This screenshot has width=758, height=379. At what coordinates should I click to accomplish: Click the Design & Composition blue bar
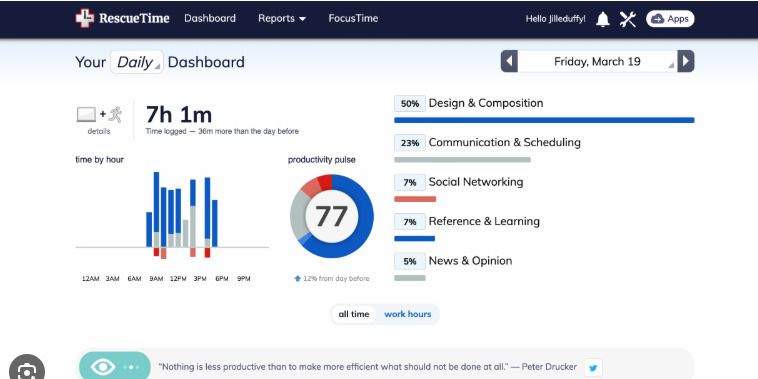click(544, 120)
